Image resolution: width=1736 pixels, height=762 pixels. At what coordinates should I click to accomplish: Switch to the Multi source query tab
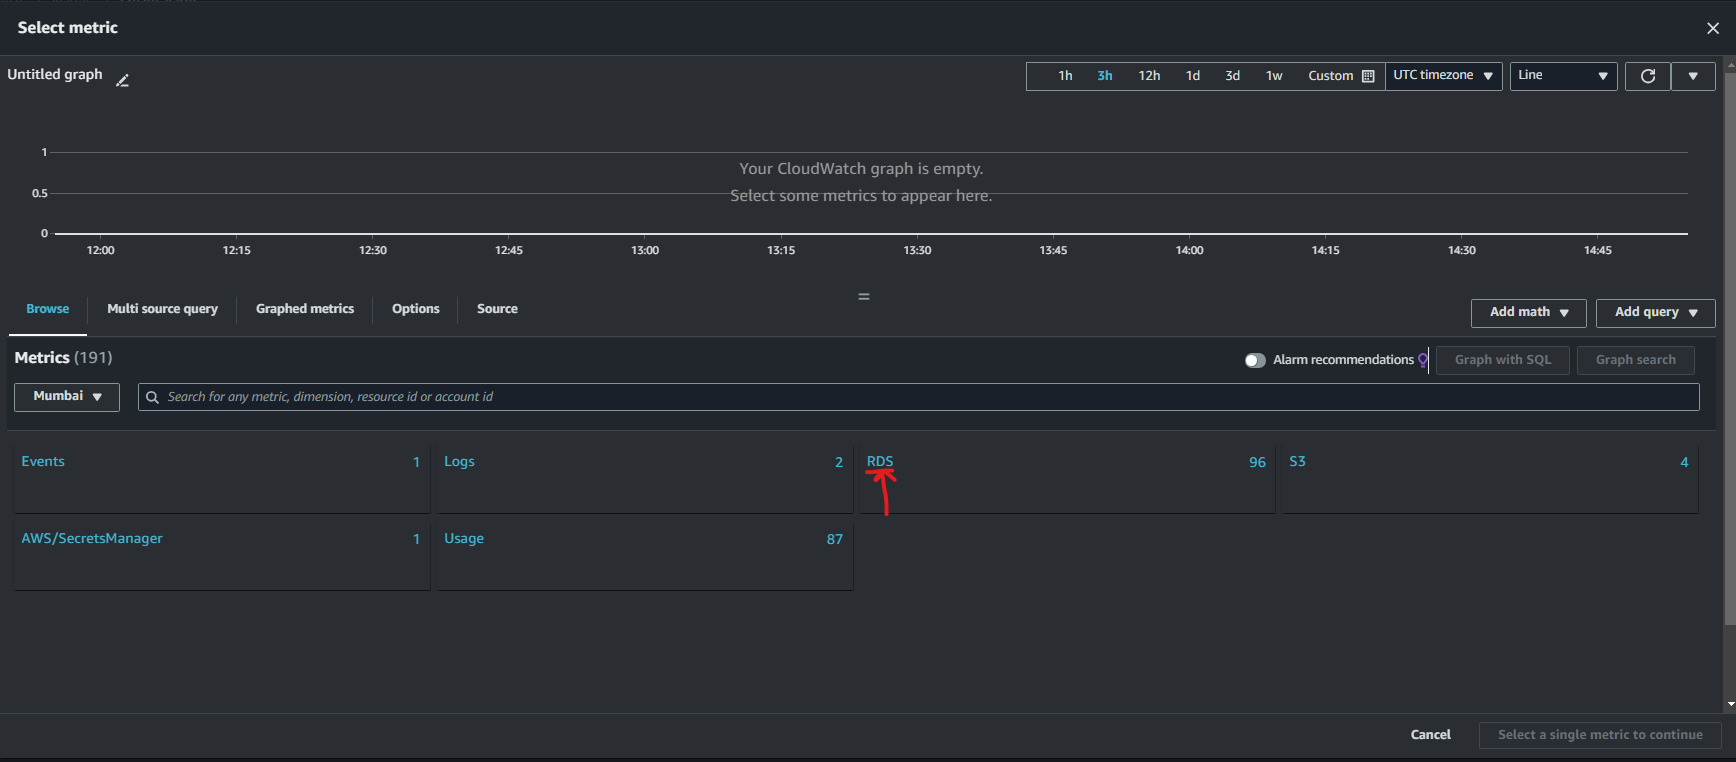162,309
